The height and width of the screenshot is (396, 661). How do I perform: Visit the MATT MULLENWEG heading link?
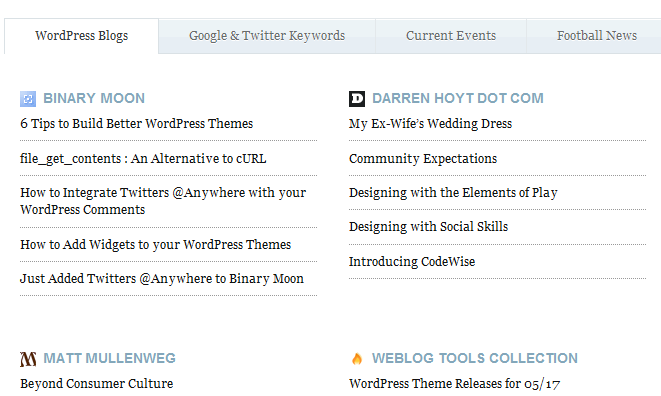tap(109, 358)
